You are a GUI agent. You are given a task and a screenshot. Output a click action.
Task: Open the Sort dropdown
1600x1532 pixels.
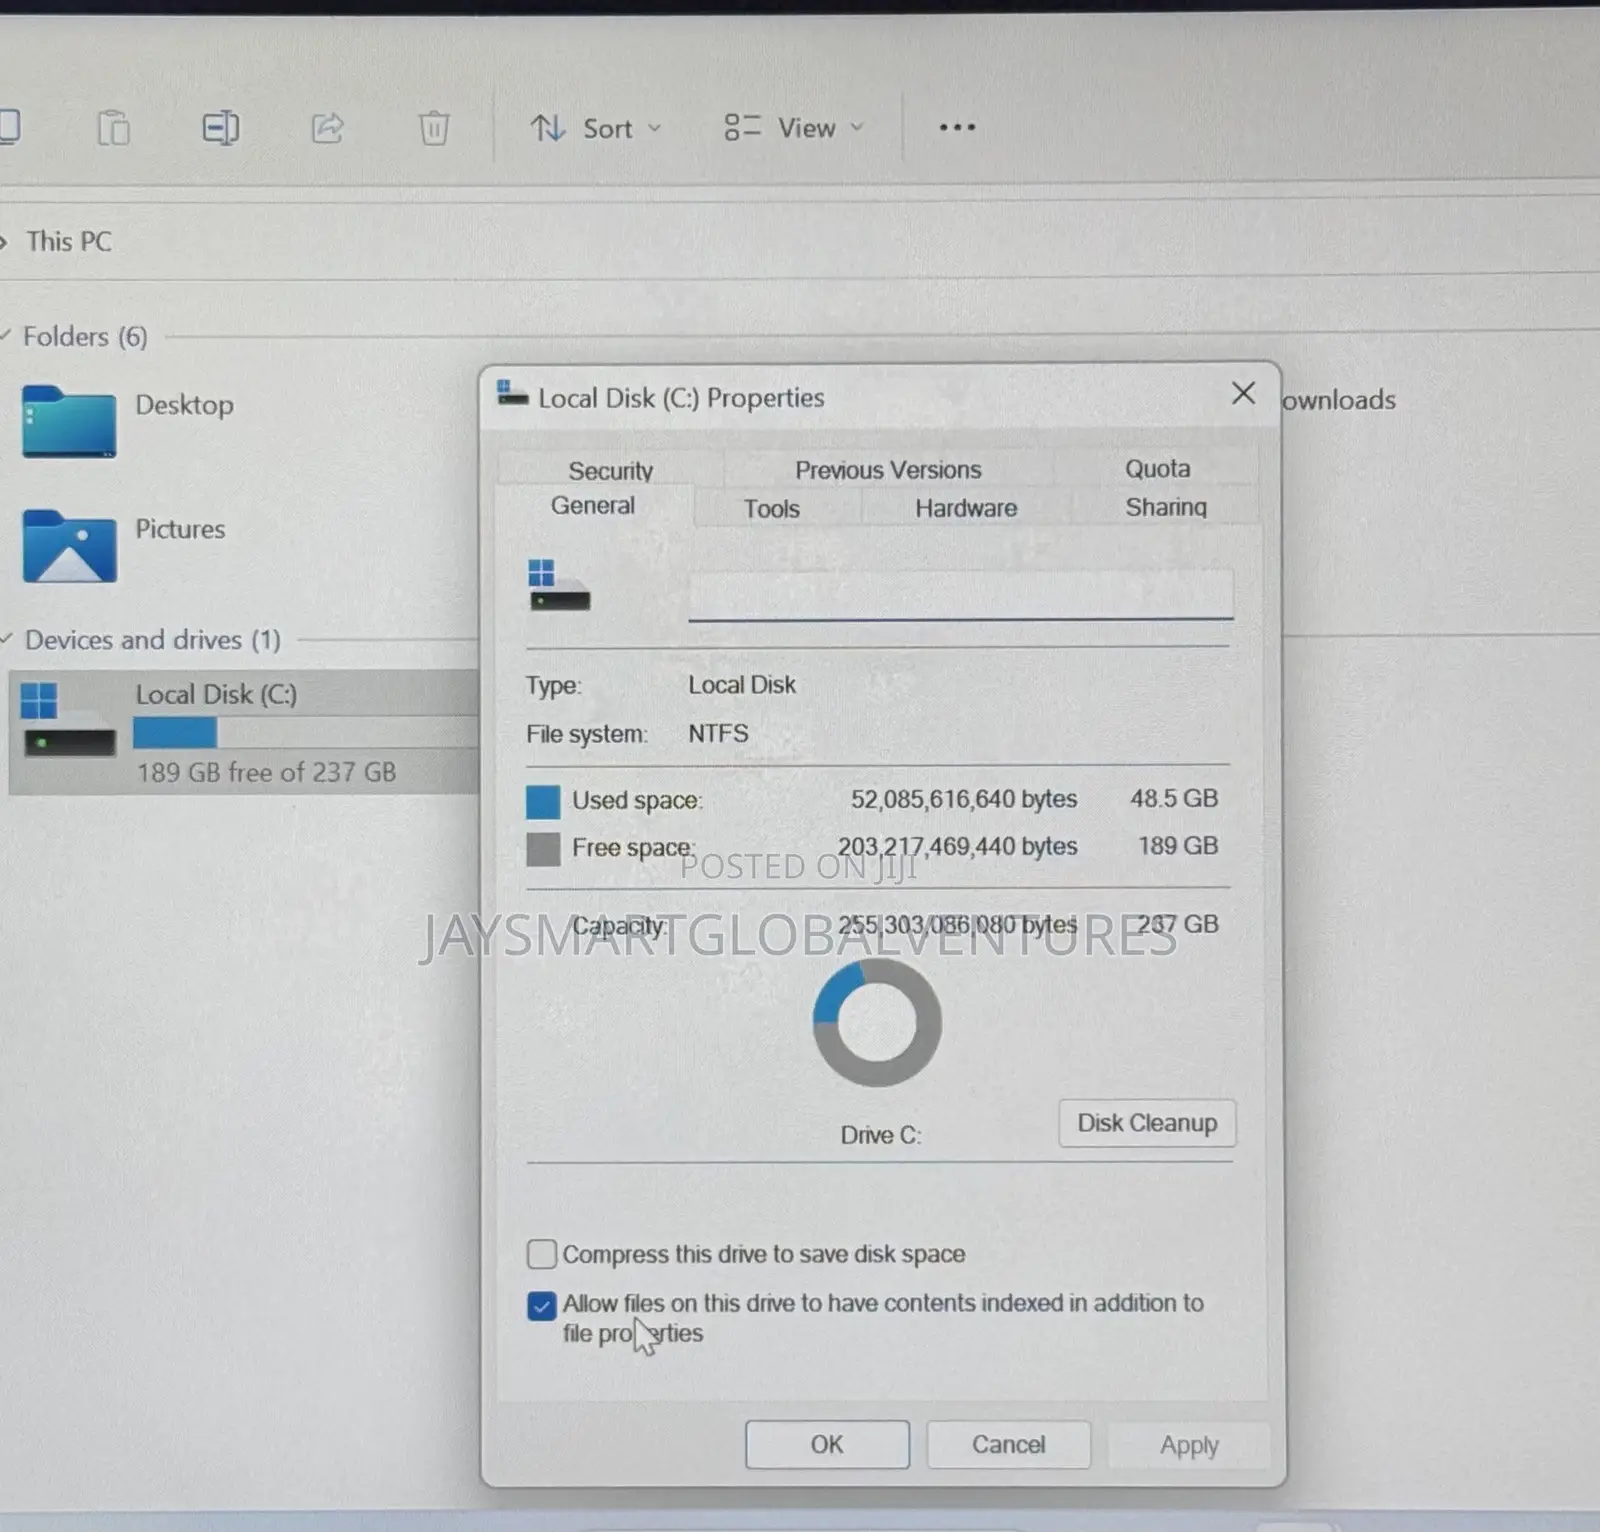coord(596,128)
